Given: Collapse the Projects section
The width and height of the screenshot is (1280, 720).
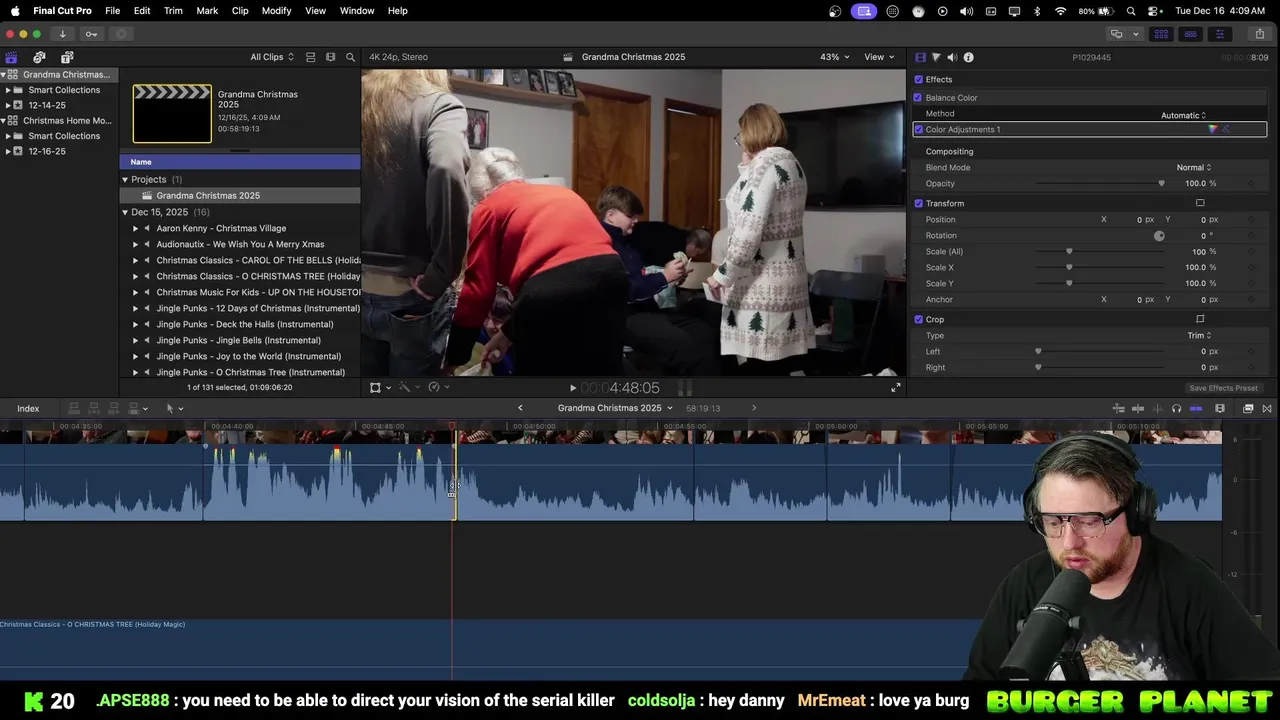Looking at the screenshot, I should pos(125,180).
